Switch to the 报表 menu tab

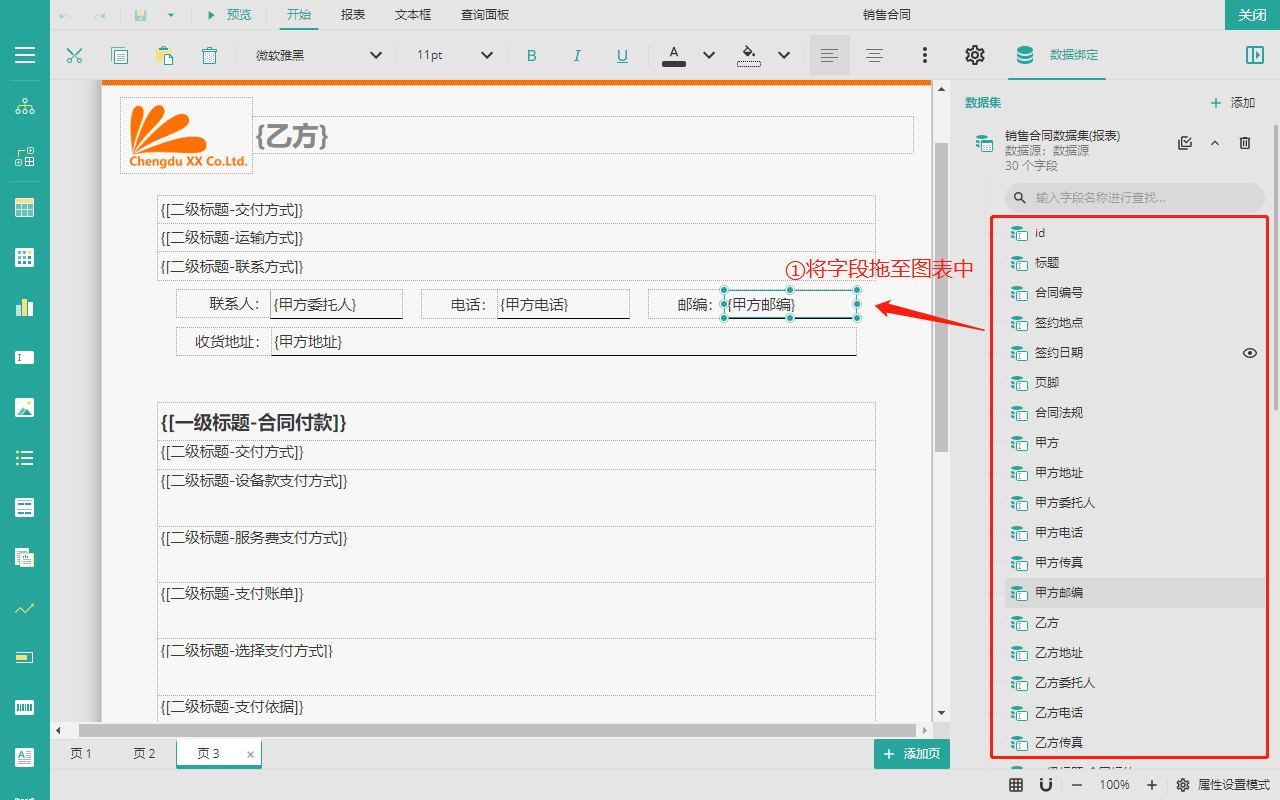(x=353, y=15)
